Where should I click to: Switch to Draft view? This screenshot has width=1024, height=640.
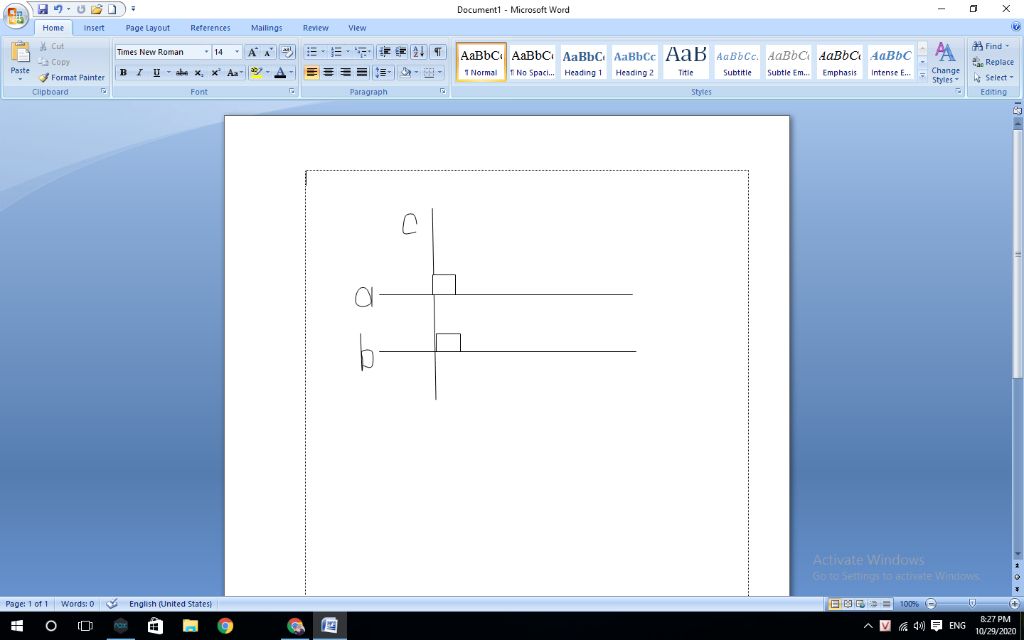886,604
